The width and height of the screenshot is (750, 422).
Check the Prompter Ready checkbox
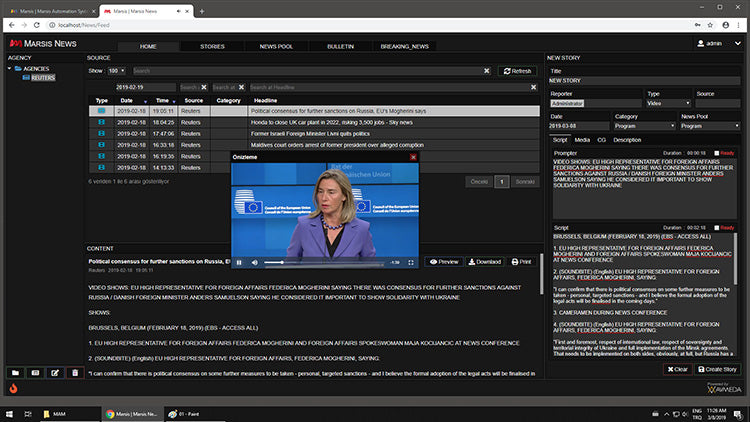click(x=717, y=153)
